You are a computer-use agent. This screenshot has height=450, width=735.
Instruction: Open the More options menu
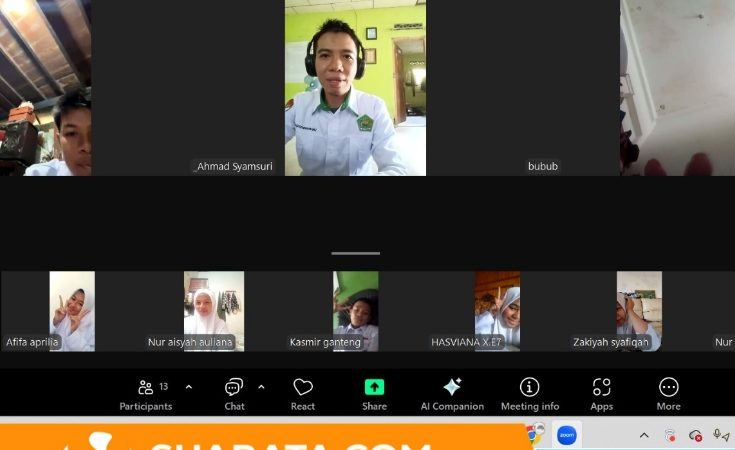coord(668,393)
